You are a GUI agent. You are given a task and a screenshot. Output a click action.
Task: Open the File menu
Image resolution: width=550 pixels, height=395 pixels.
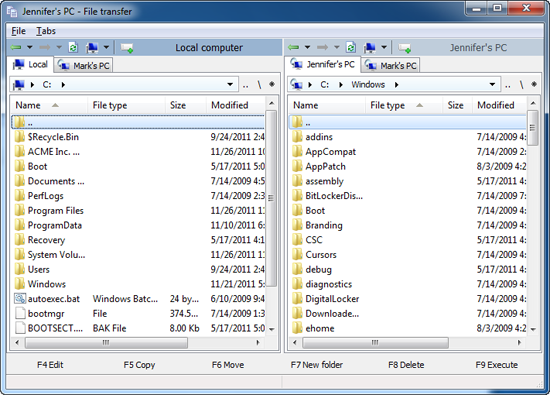[x=18, y=31]
